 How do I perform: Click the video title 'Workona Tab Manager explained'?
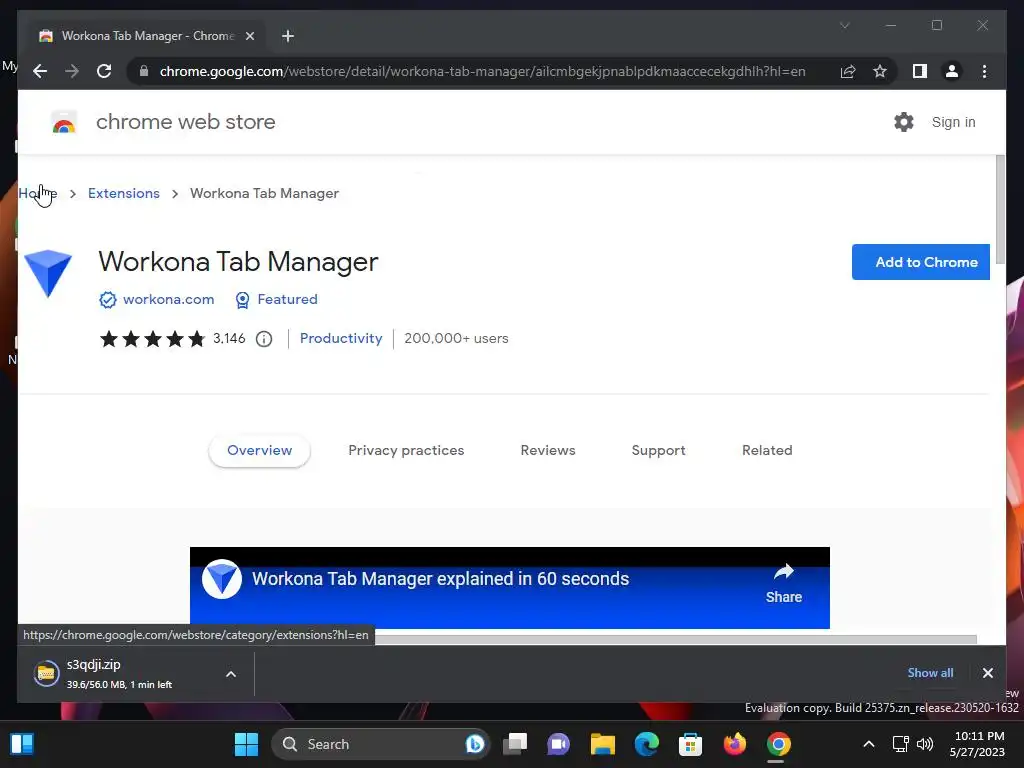(x=441, y=579)
